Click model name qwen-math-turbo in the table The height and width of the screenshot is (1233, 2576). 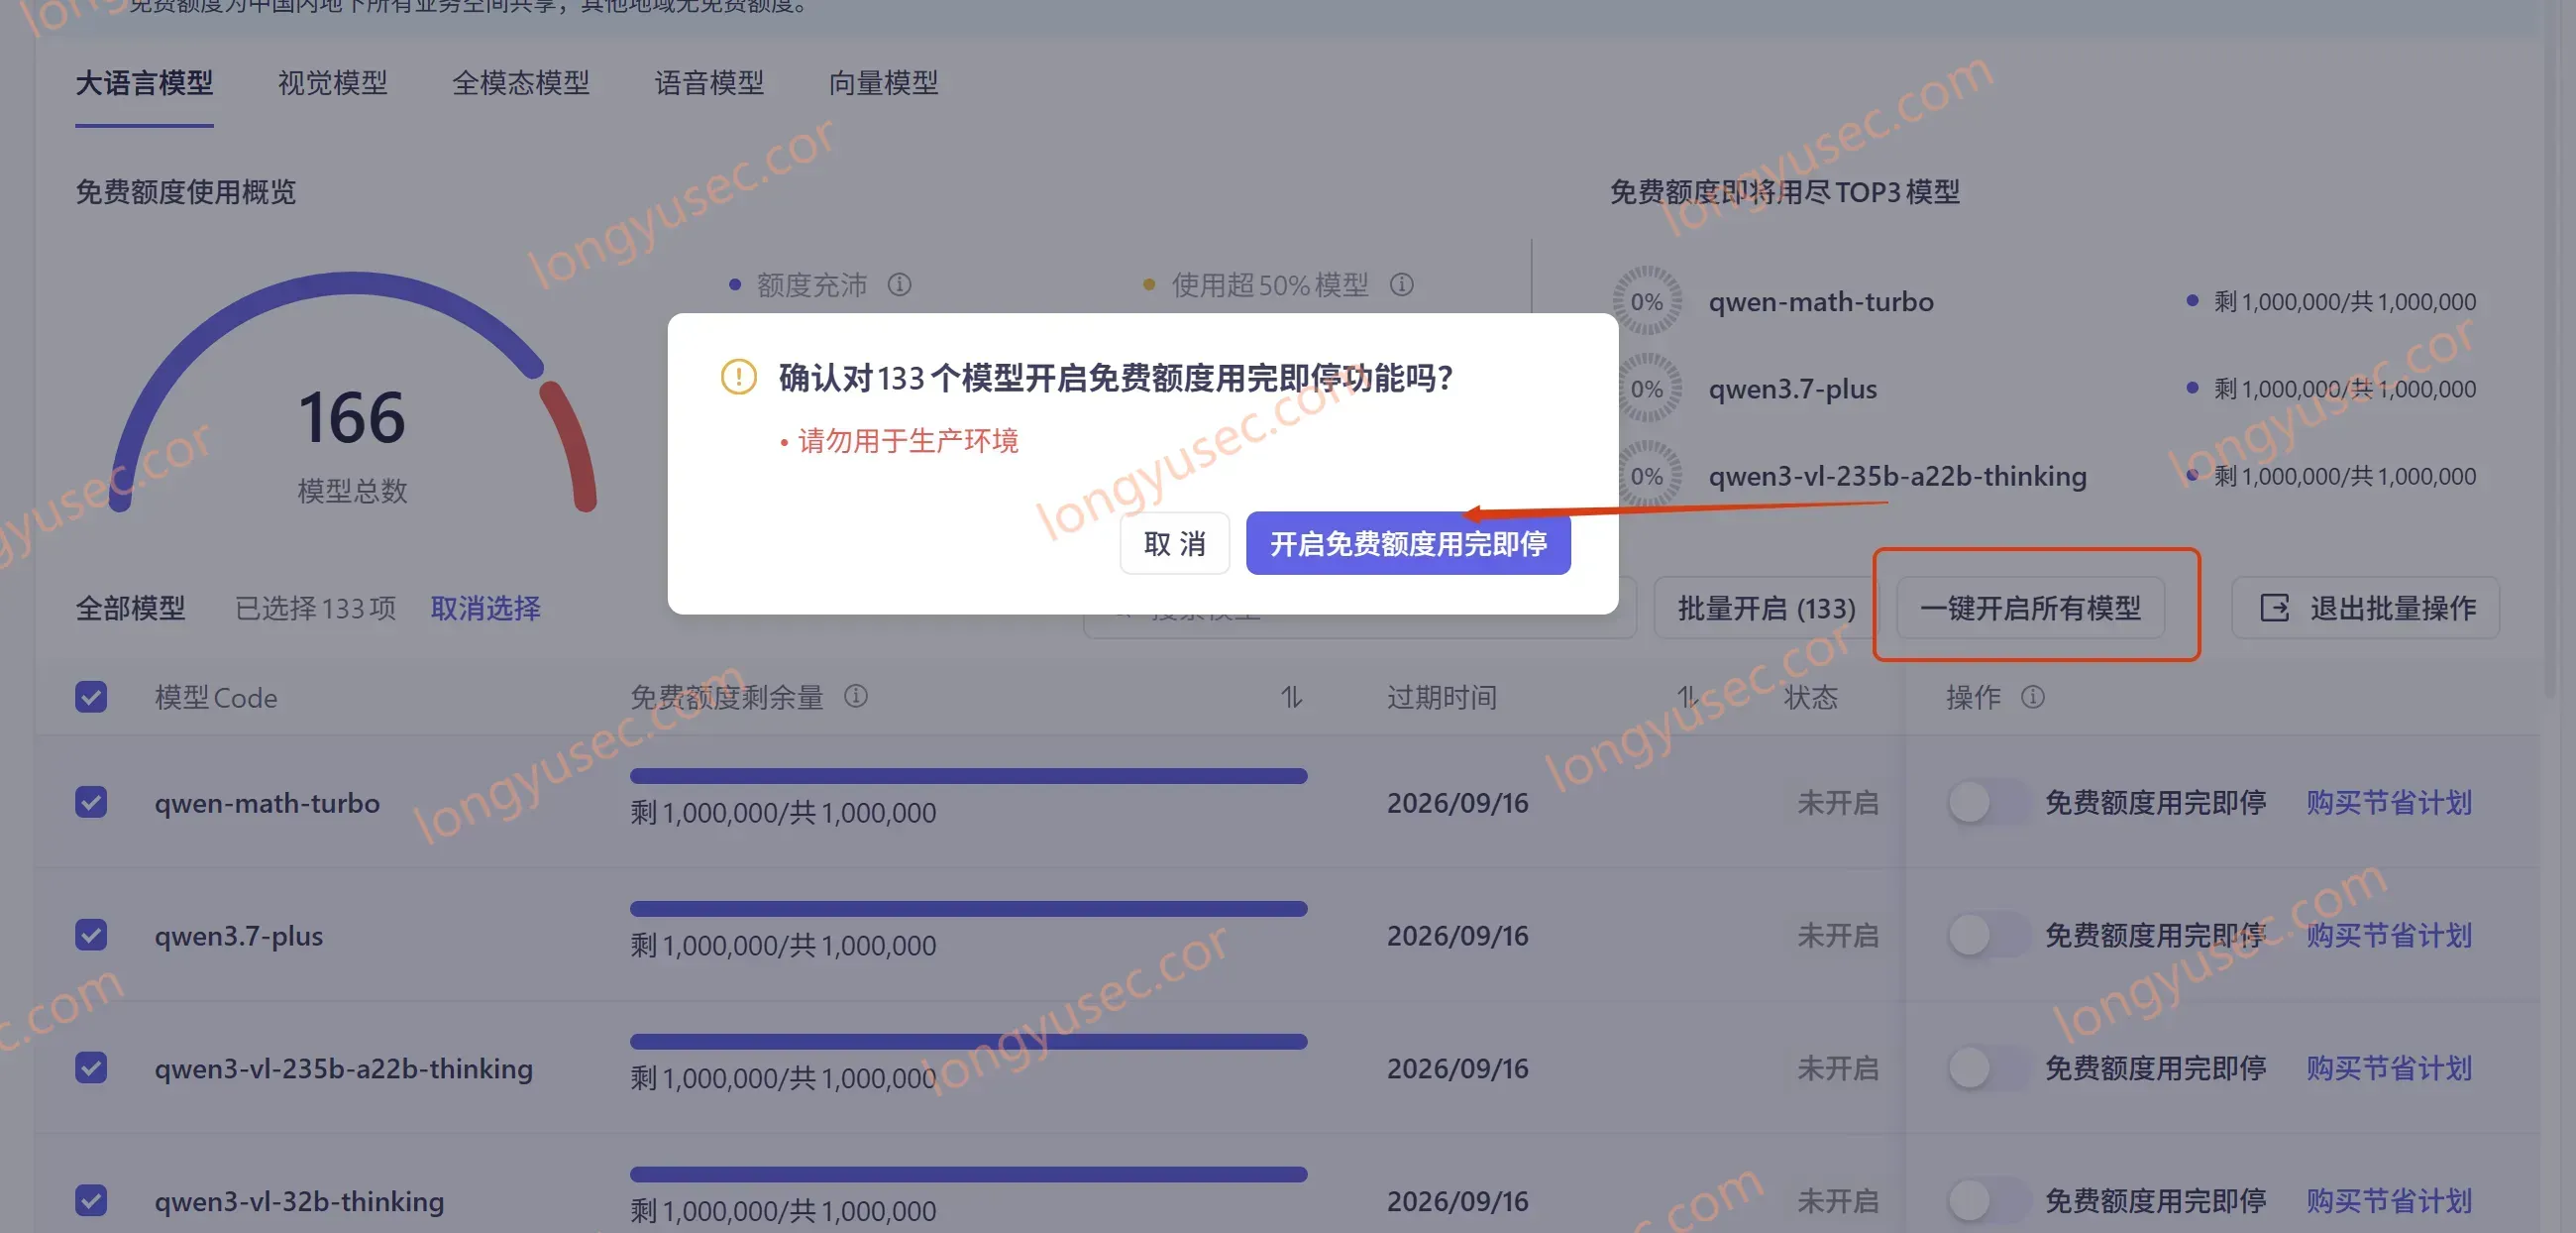[x=267, y=802]
